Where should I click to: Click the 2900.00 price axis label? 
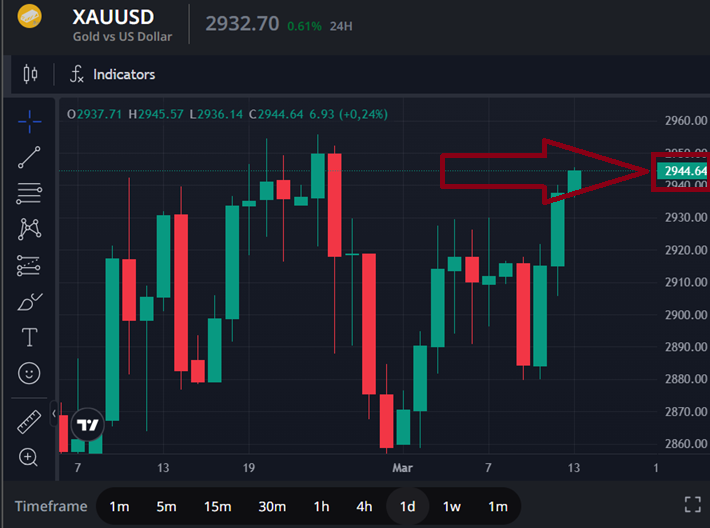(686, 315)
